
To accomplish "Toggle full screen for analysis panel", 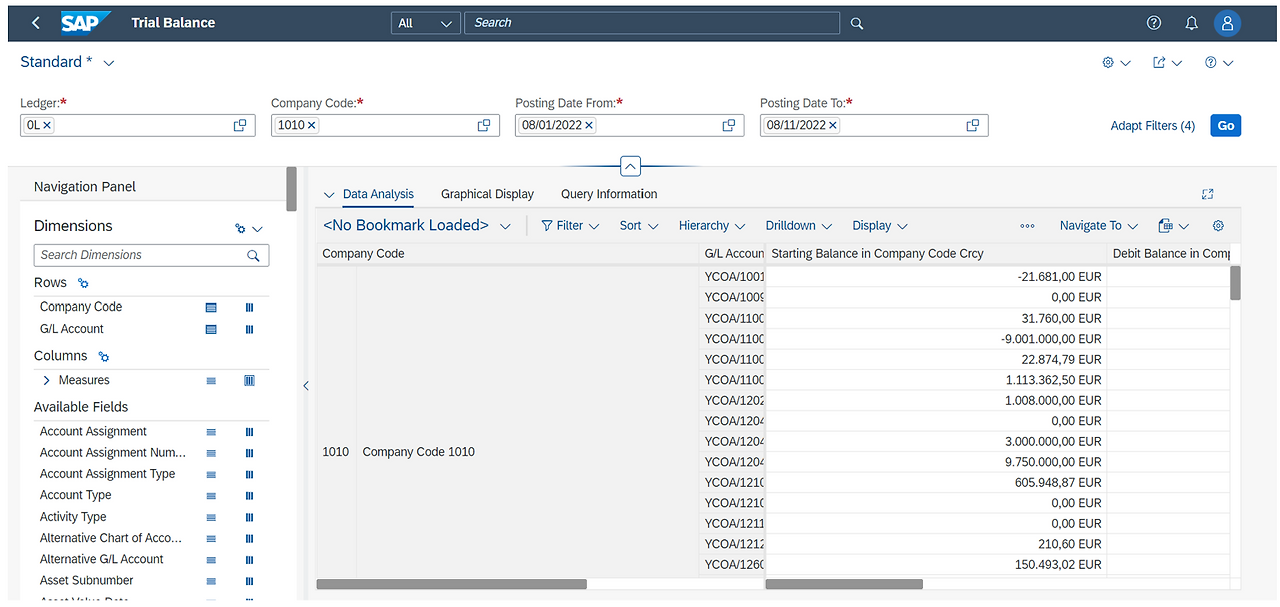I will tap(1207, 194).
